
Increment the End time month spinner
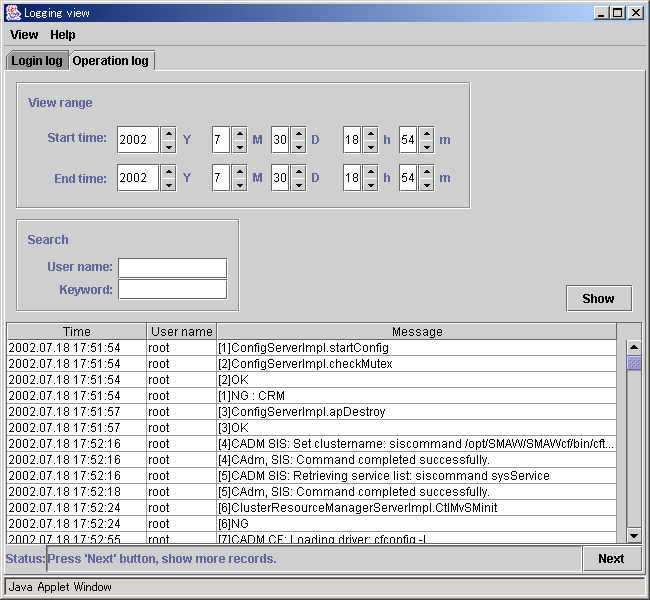tap(239, 172)
